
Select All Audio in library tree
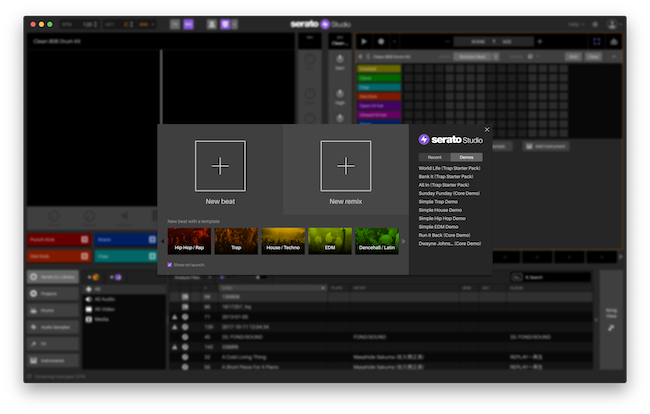124,299
